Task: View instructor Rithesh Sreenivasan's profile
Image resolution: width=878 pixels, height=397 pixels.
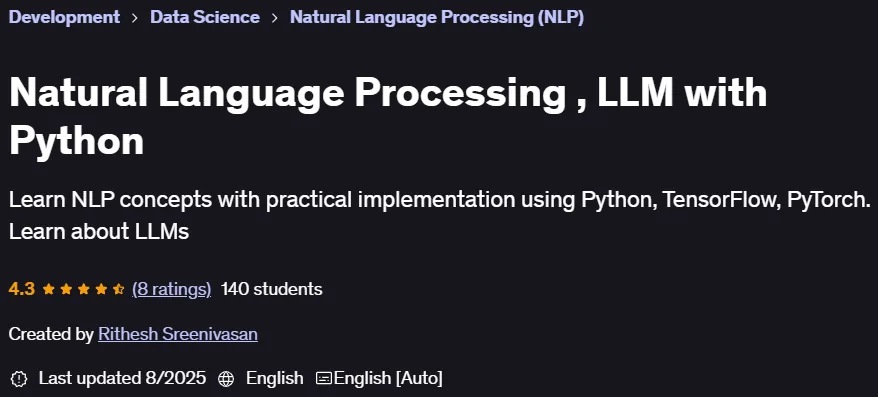Action: [178, 334]
